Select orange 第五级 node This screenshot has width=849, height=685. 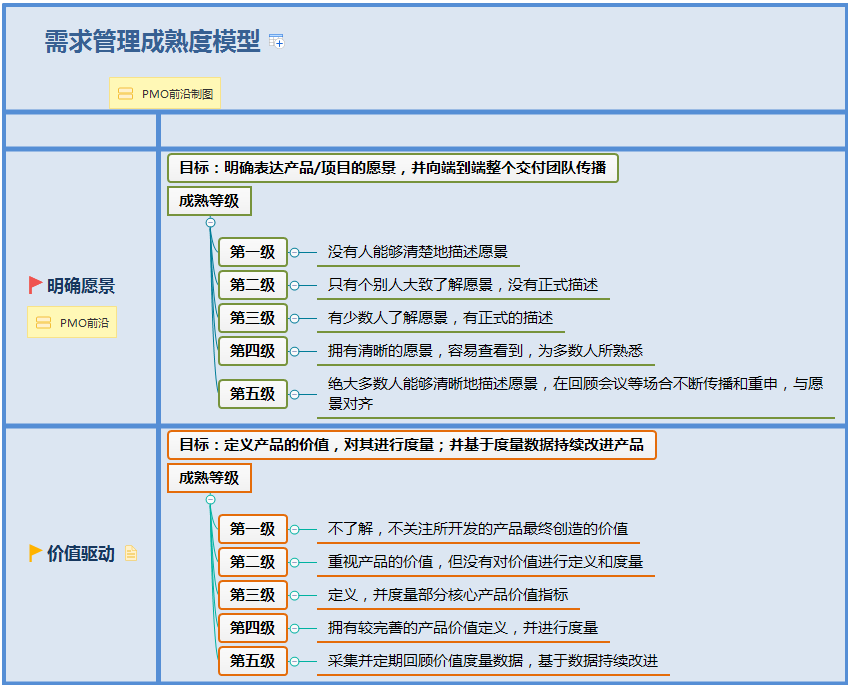click(252, 661)
